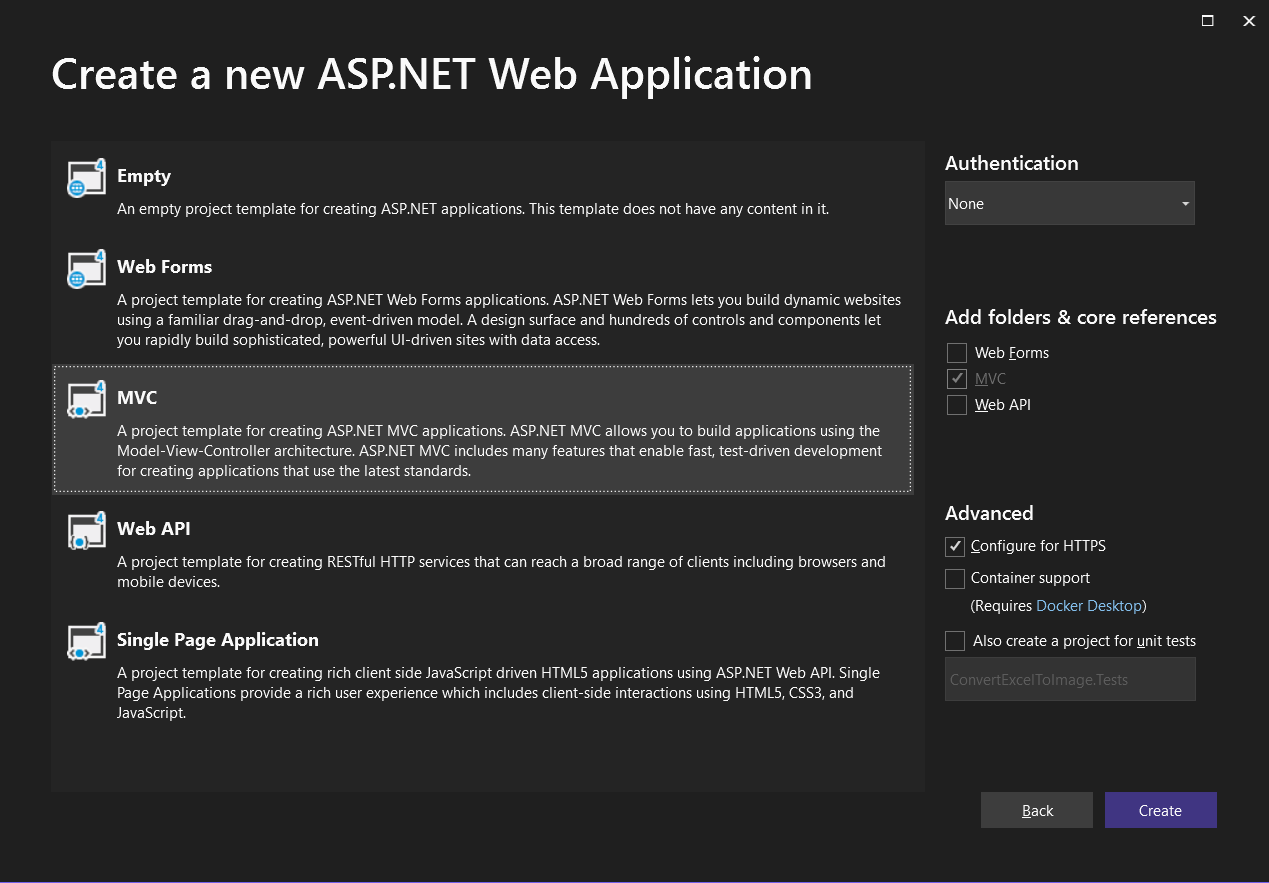Enable Container support checkbox

pyautogui.click(x=955, y=579)
